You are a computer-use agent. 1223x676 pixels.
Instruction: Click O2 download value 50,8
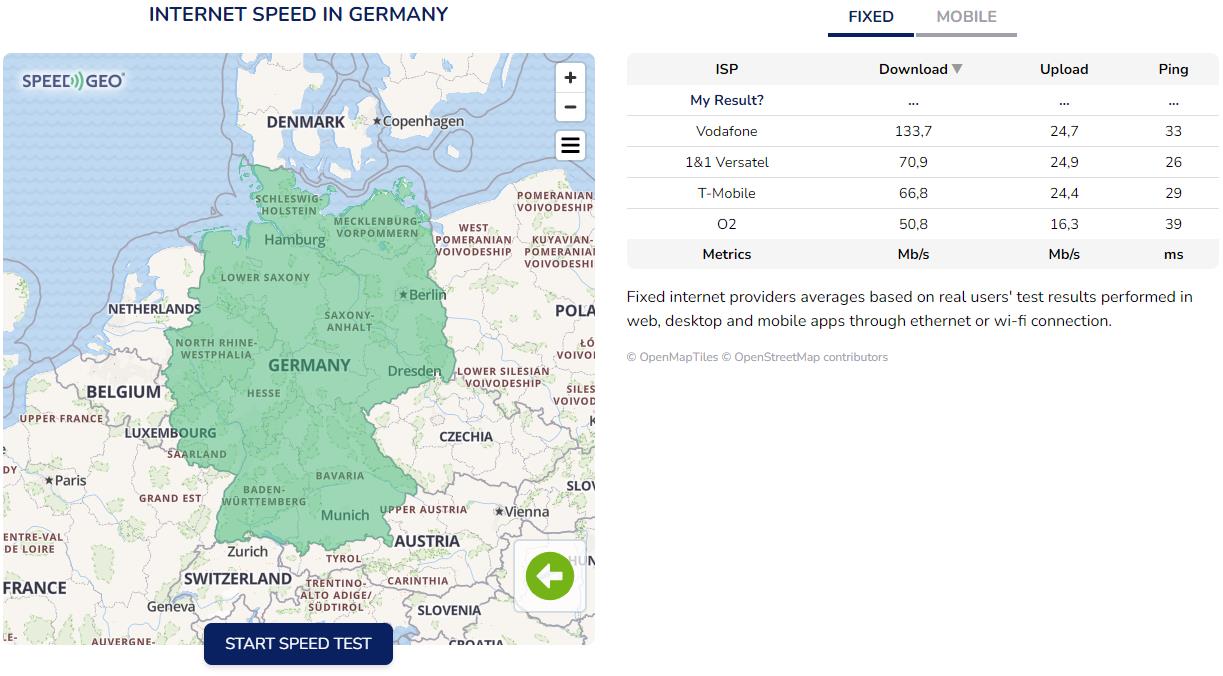(913, 224)
